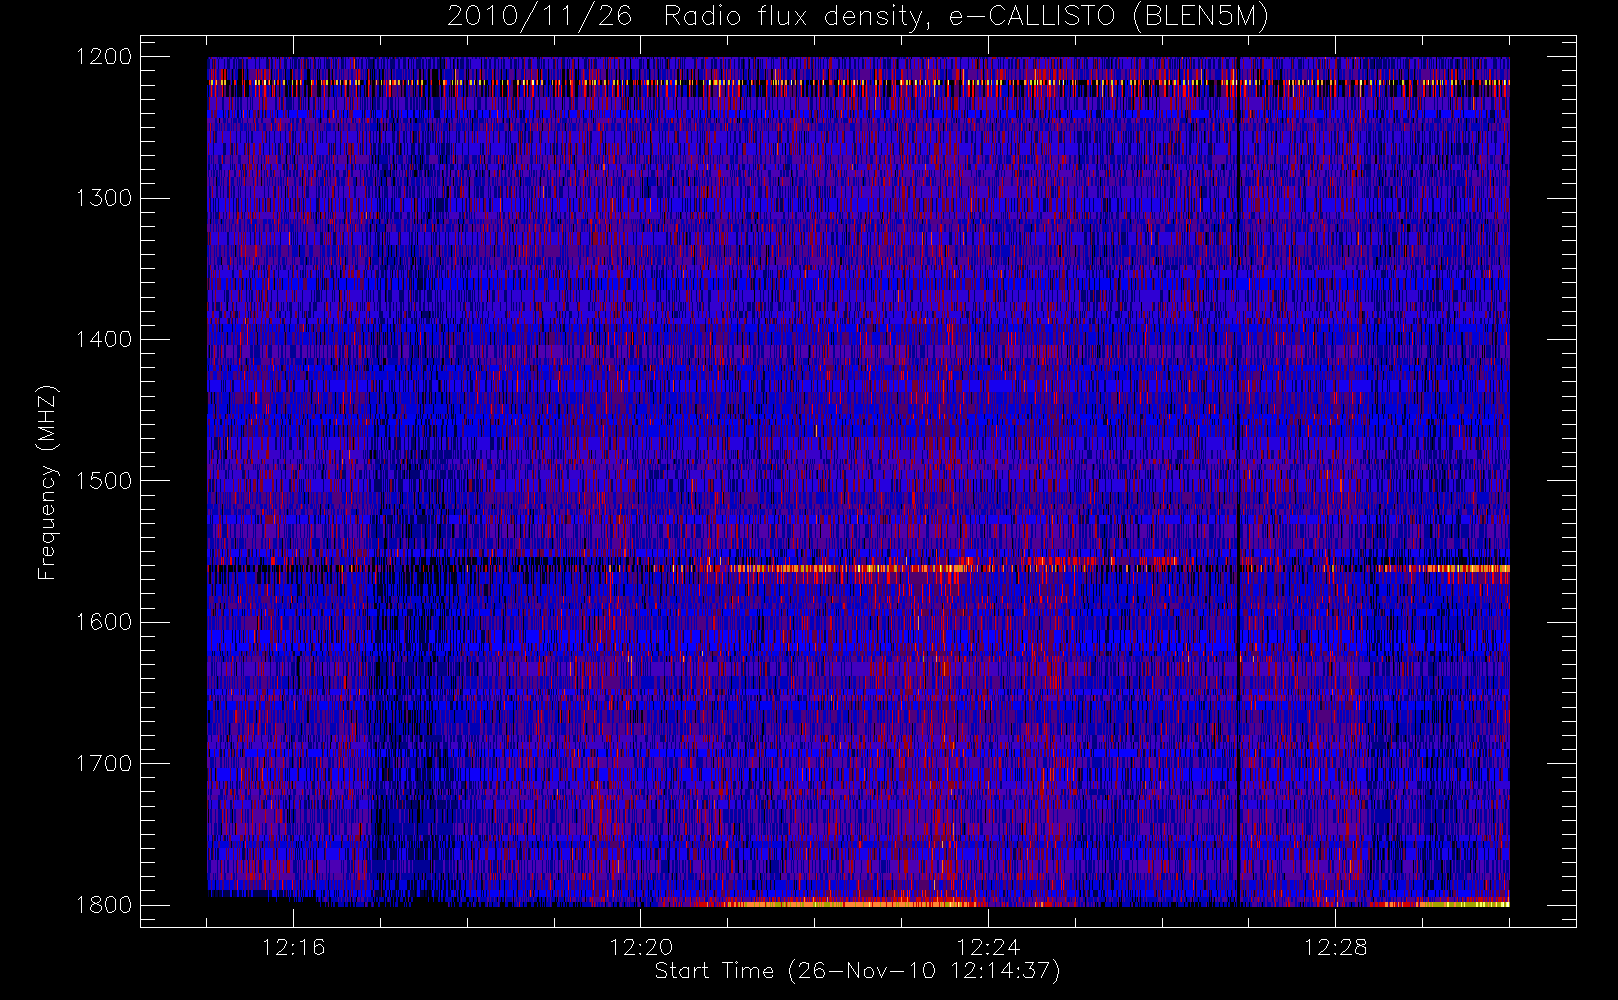This screenshot has width=1618, height=1000.
Task: Click the 12:20 time tick label
Action: tap(641, 947)
